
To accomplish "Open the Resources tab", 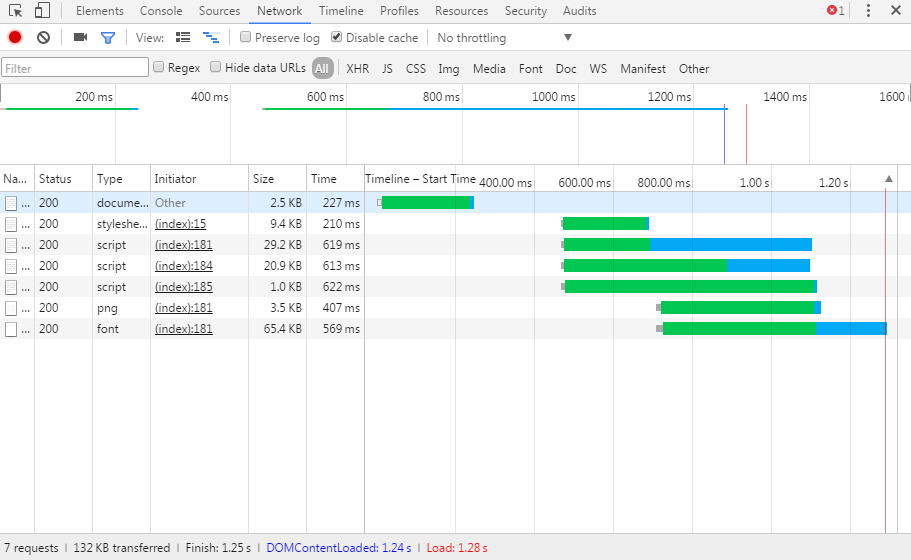I will tap(461, 10).
